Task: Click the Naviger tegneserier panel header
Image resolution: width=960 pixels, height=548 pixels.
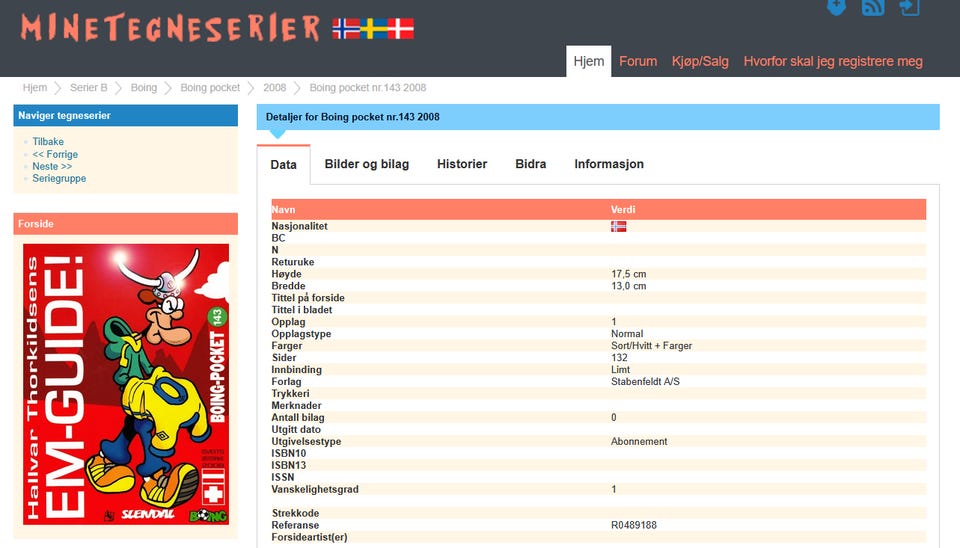Action: pos(126,115)
